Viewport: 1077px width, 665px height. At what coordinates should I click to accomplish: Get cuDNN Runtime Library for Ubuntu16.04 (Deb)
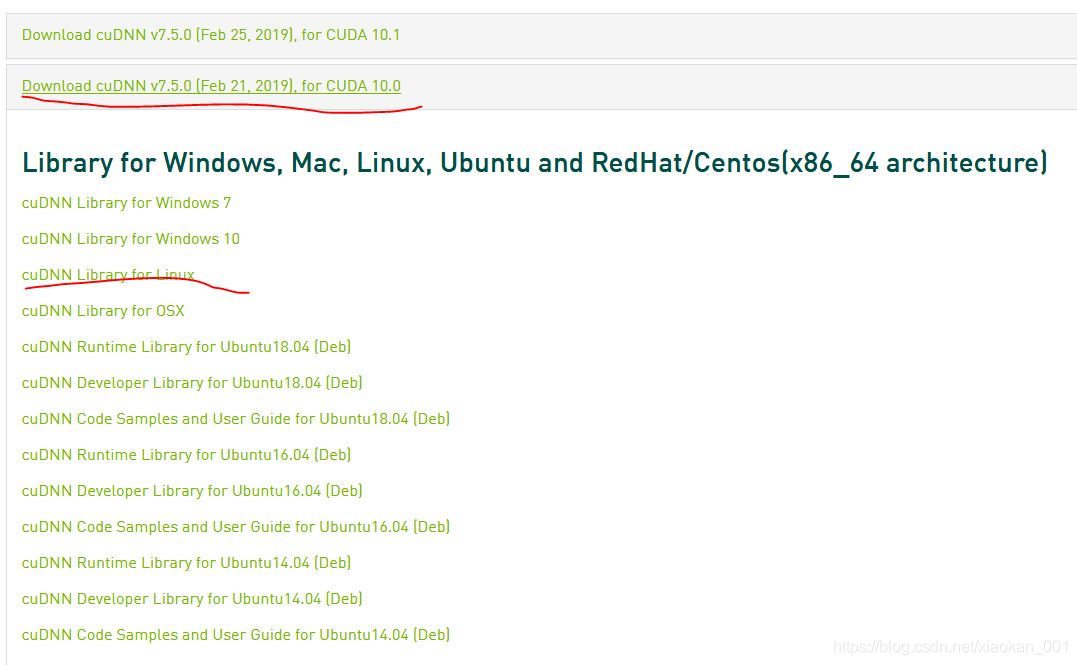tap(186, 455)
